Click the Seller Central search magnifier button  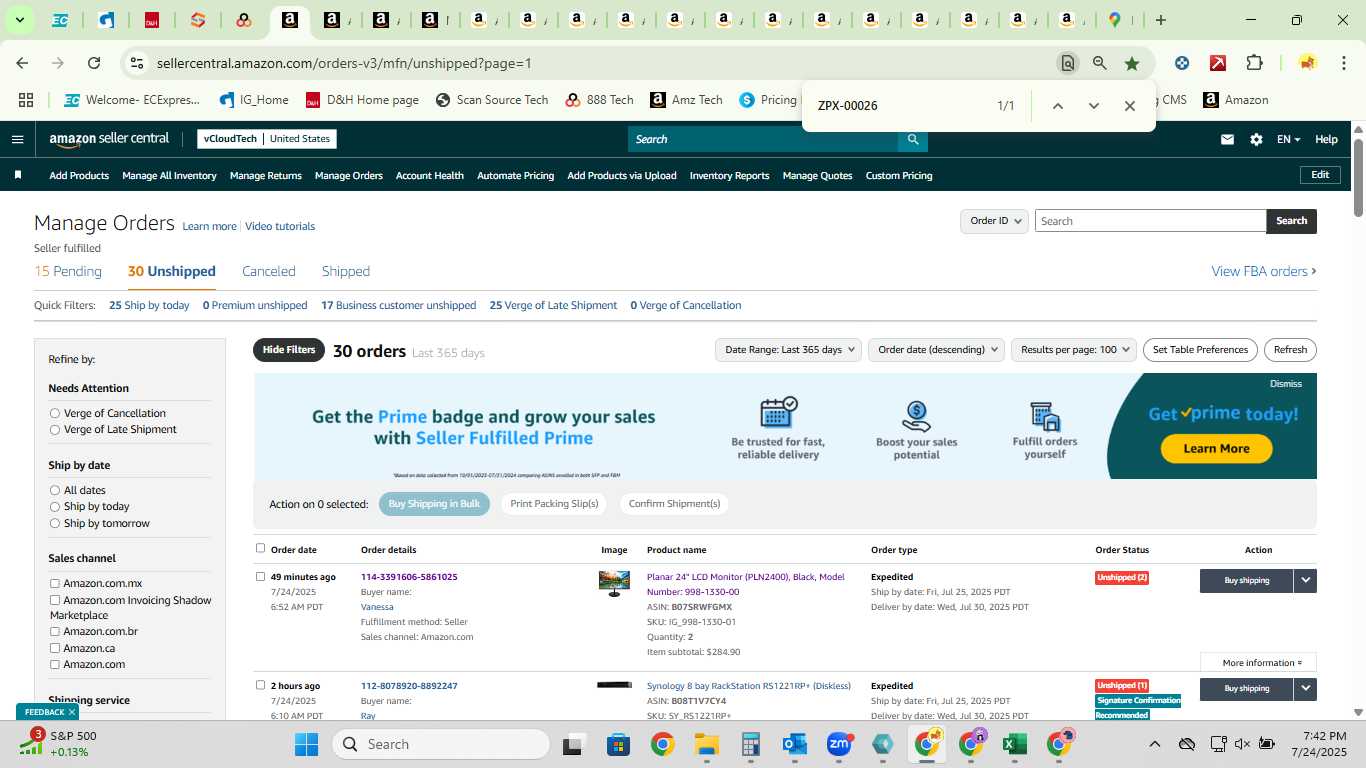(912, 139)
